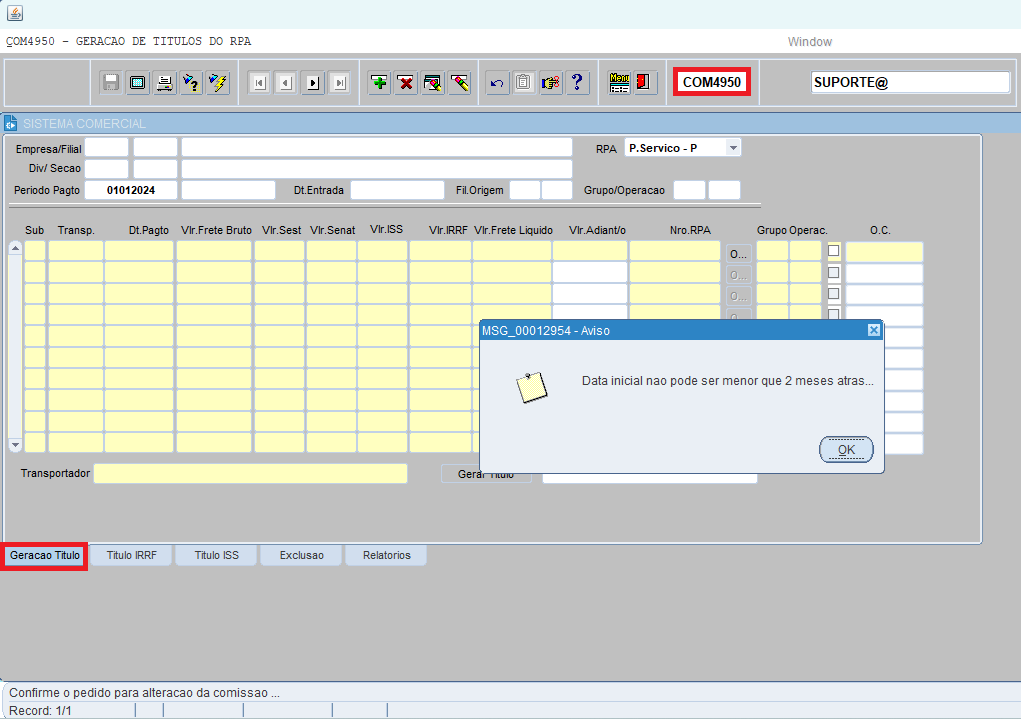This screenshot has height=719, width=1021.
Task: Click the O... button in third grid row
Action: (x=738, y=296)
